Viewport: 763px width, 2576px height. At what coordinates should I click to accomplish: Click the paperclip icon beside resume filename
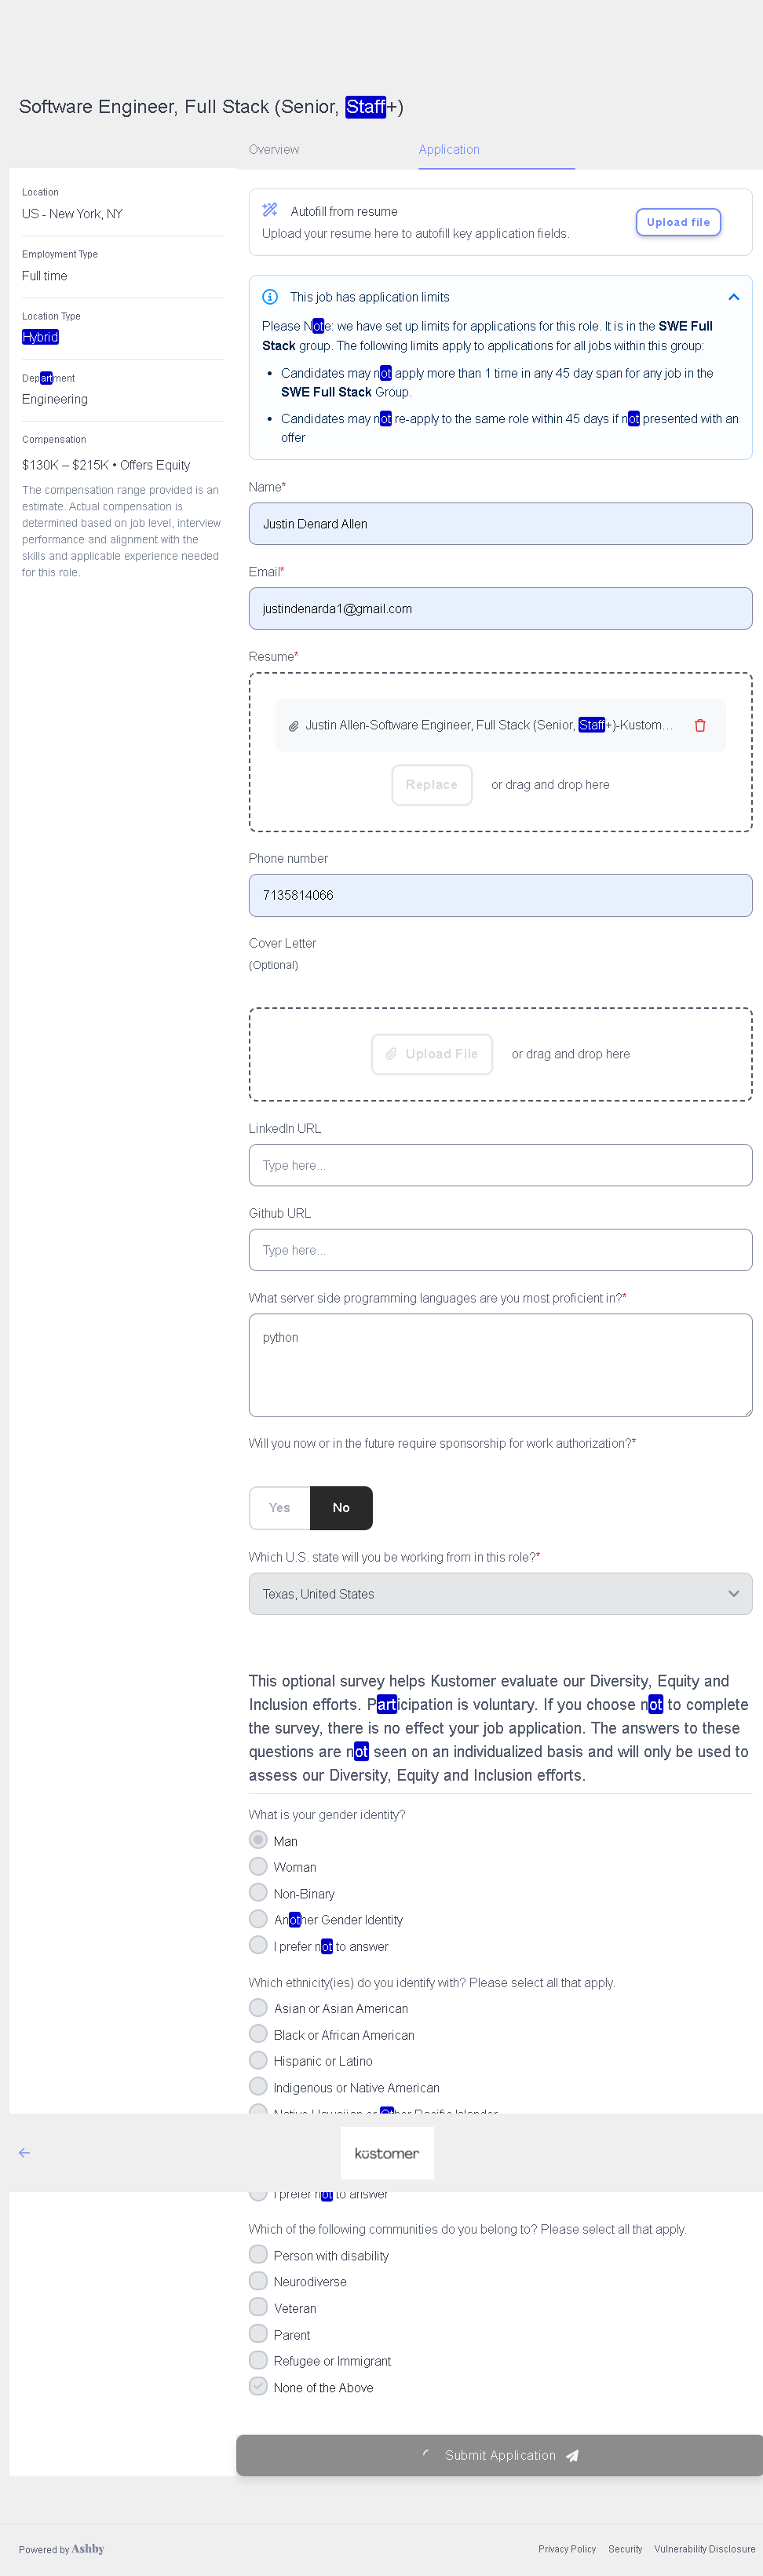pos(293,726)
